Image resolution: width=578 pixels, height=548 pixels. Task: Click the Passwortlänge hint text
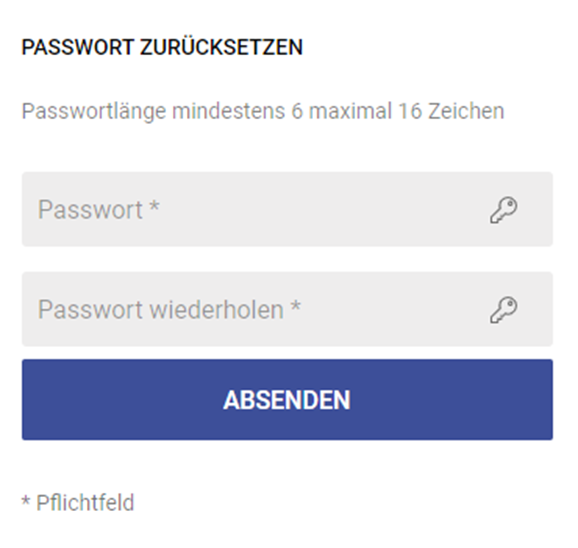(x=263, y=111)
